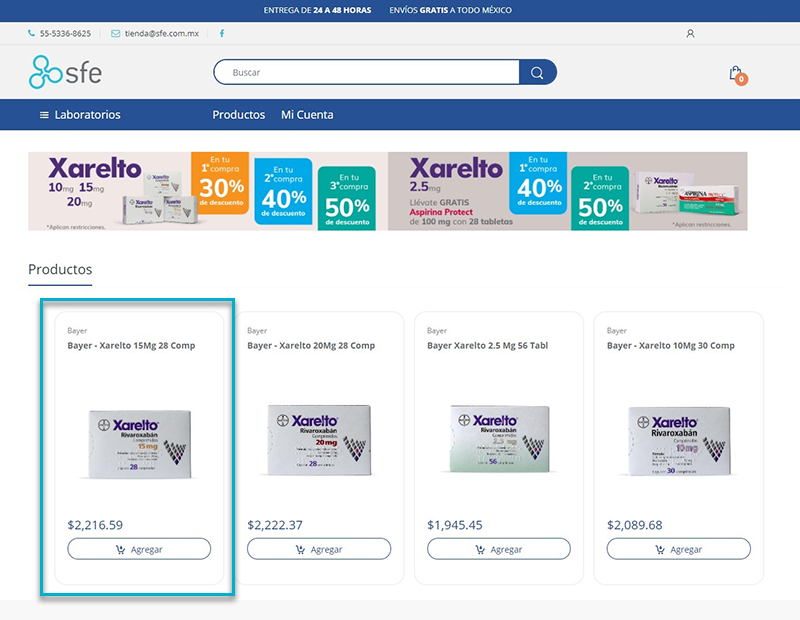
Task: Click the Envíos gratis a todo México text
Action: click(x=451, y=10)
